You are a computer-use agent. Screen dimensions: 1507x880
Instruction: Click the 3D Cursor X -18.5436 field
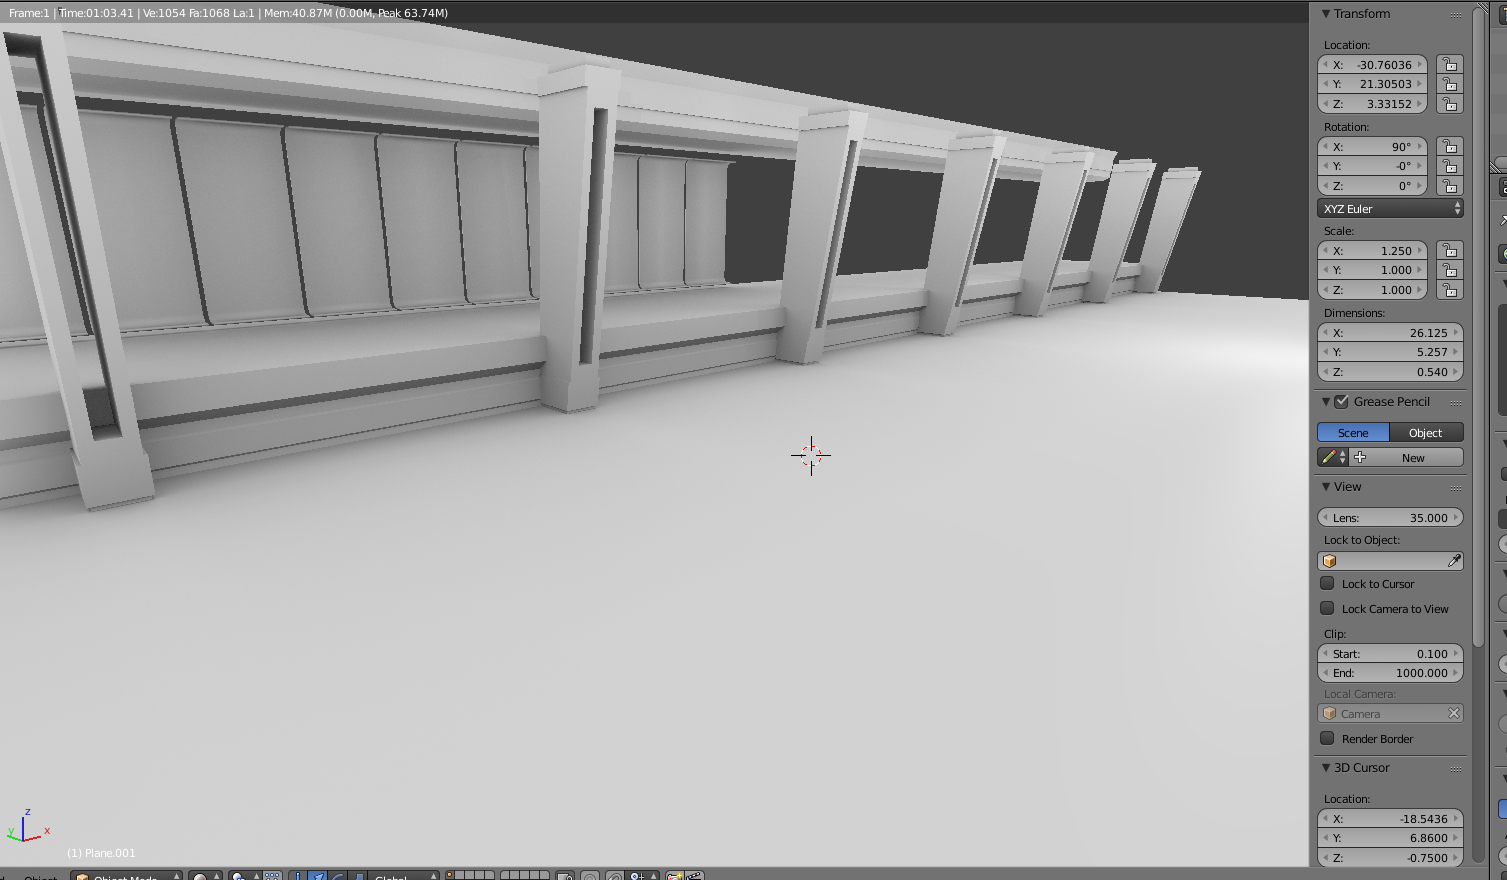coord(1390,818)
